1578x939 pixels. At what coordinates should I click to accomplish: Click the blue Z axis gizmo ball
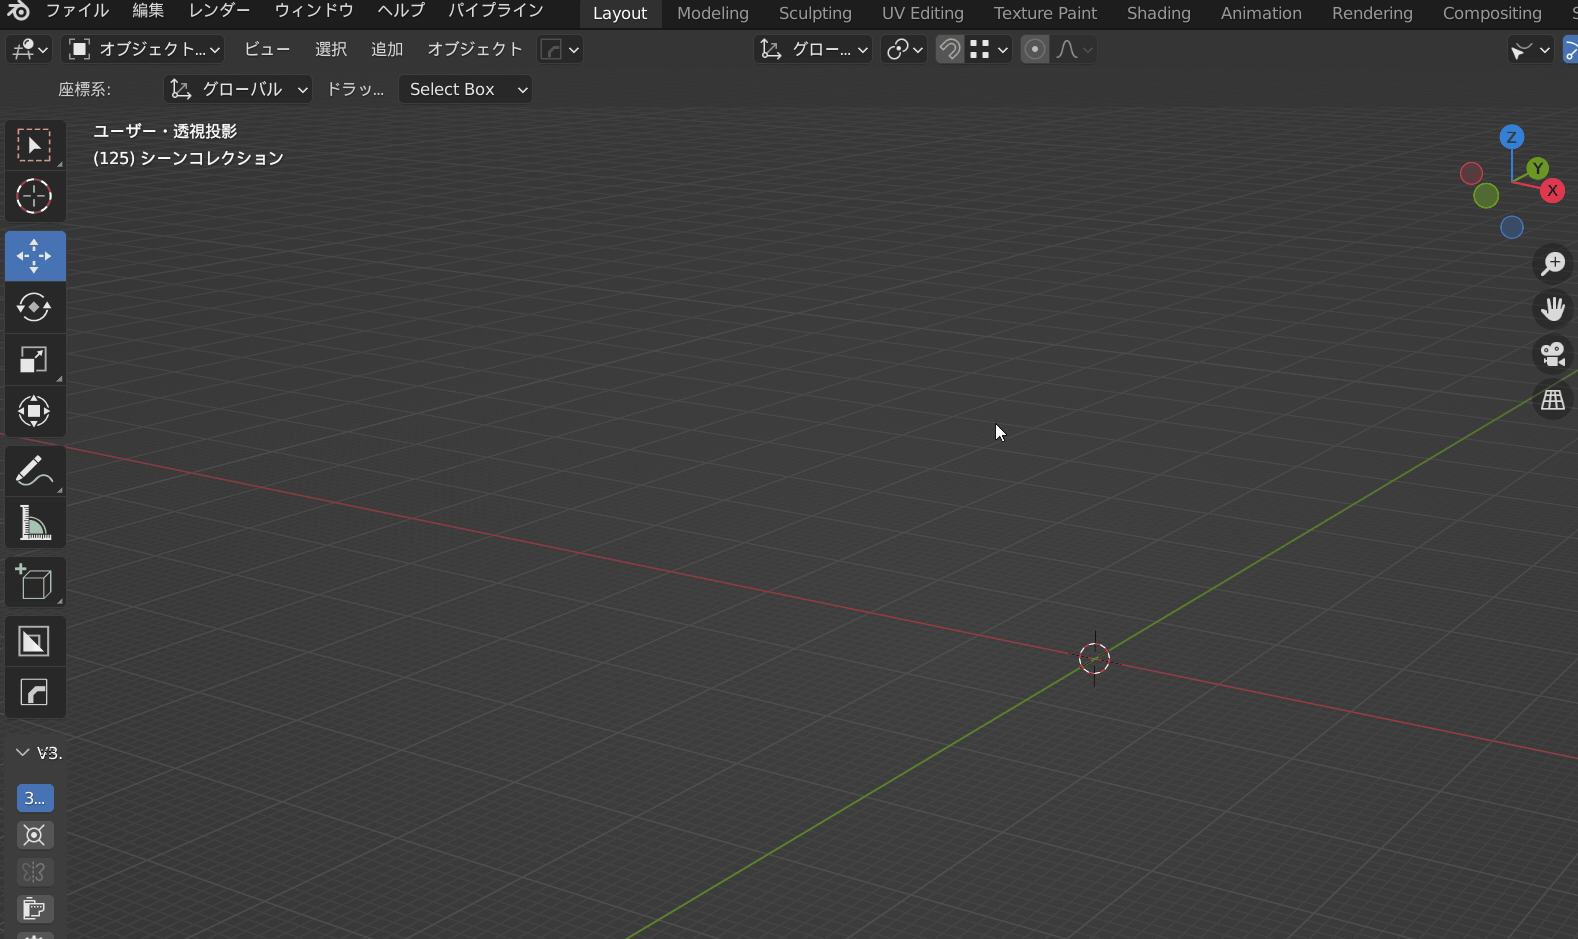point(1512,137)
